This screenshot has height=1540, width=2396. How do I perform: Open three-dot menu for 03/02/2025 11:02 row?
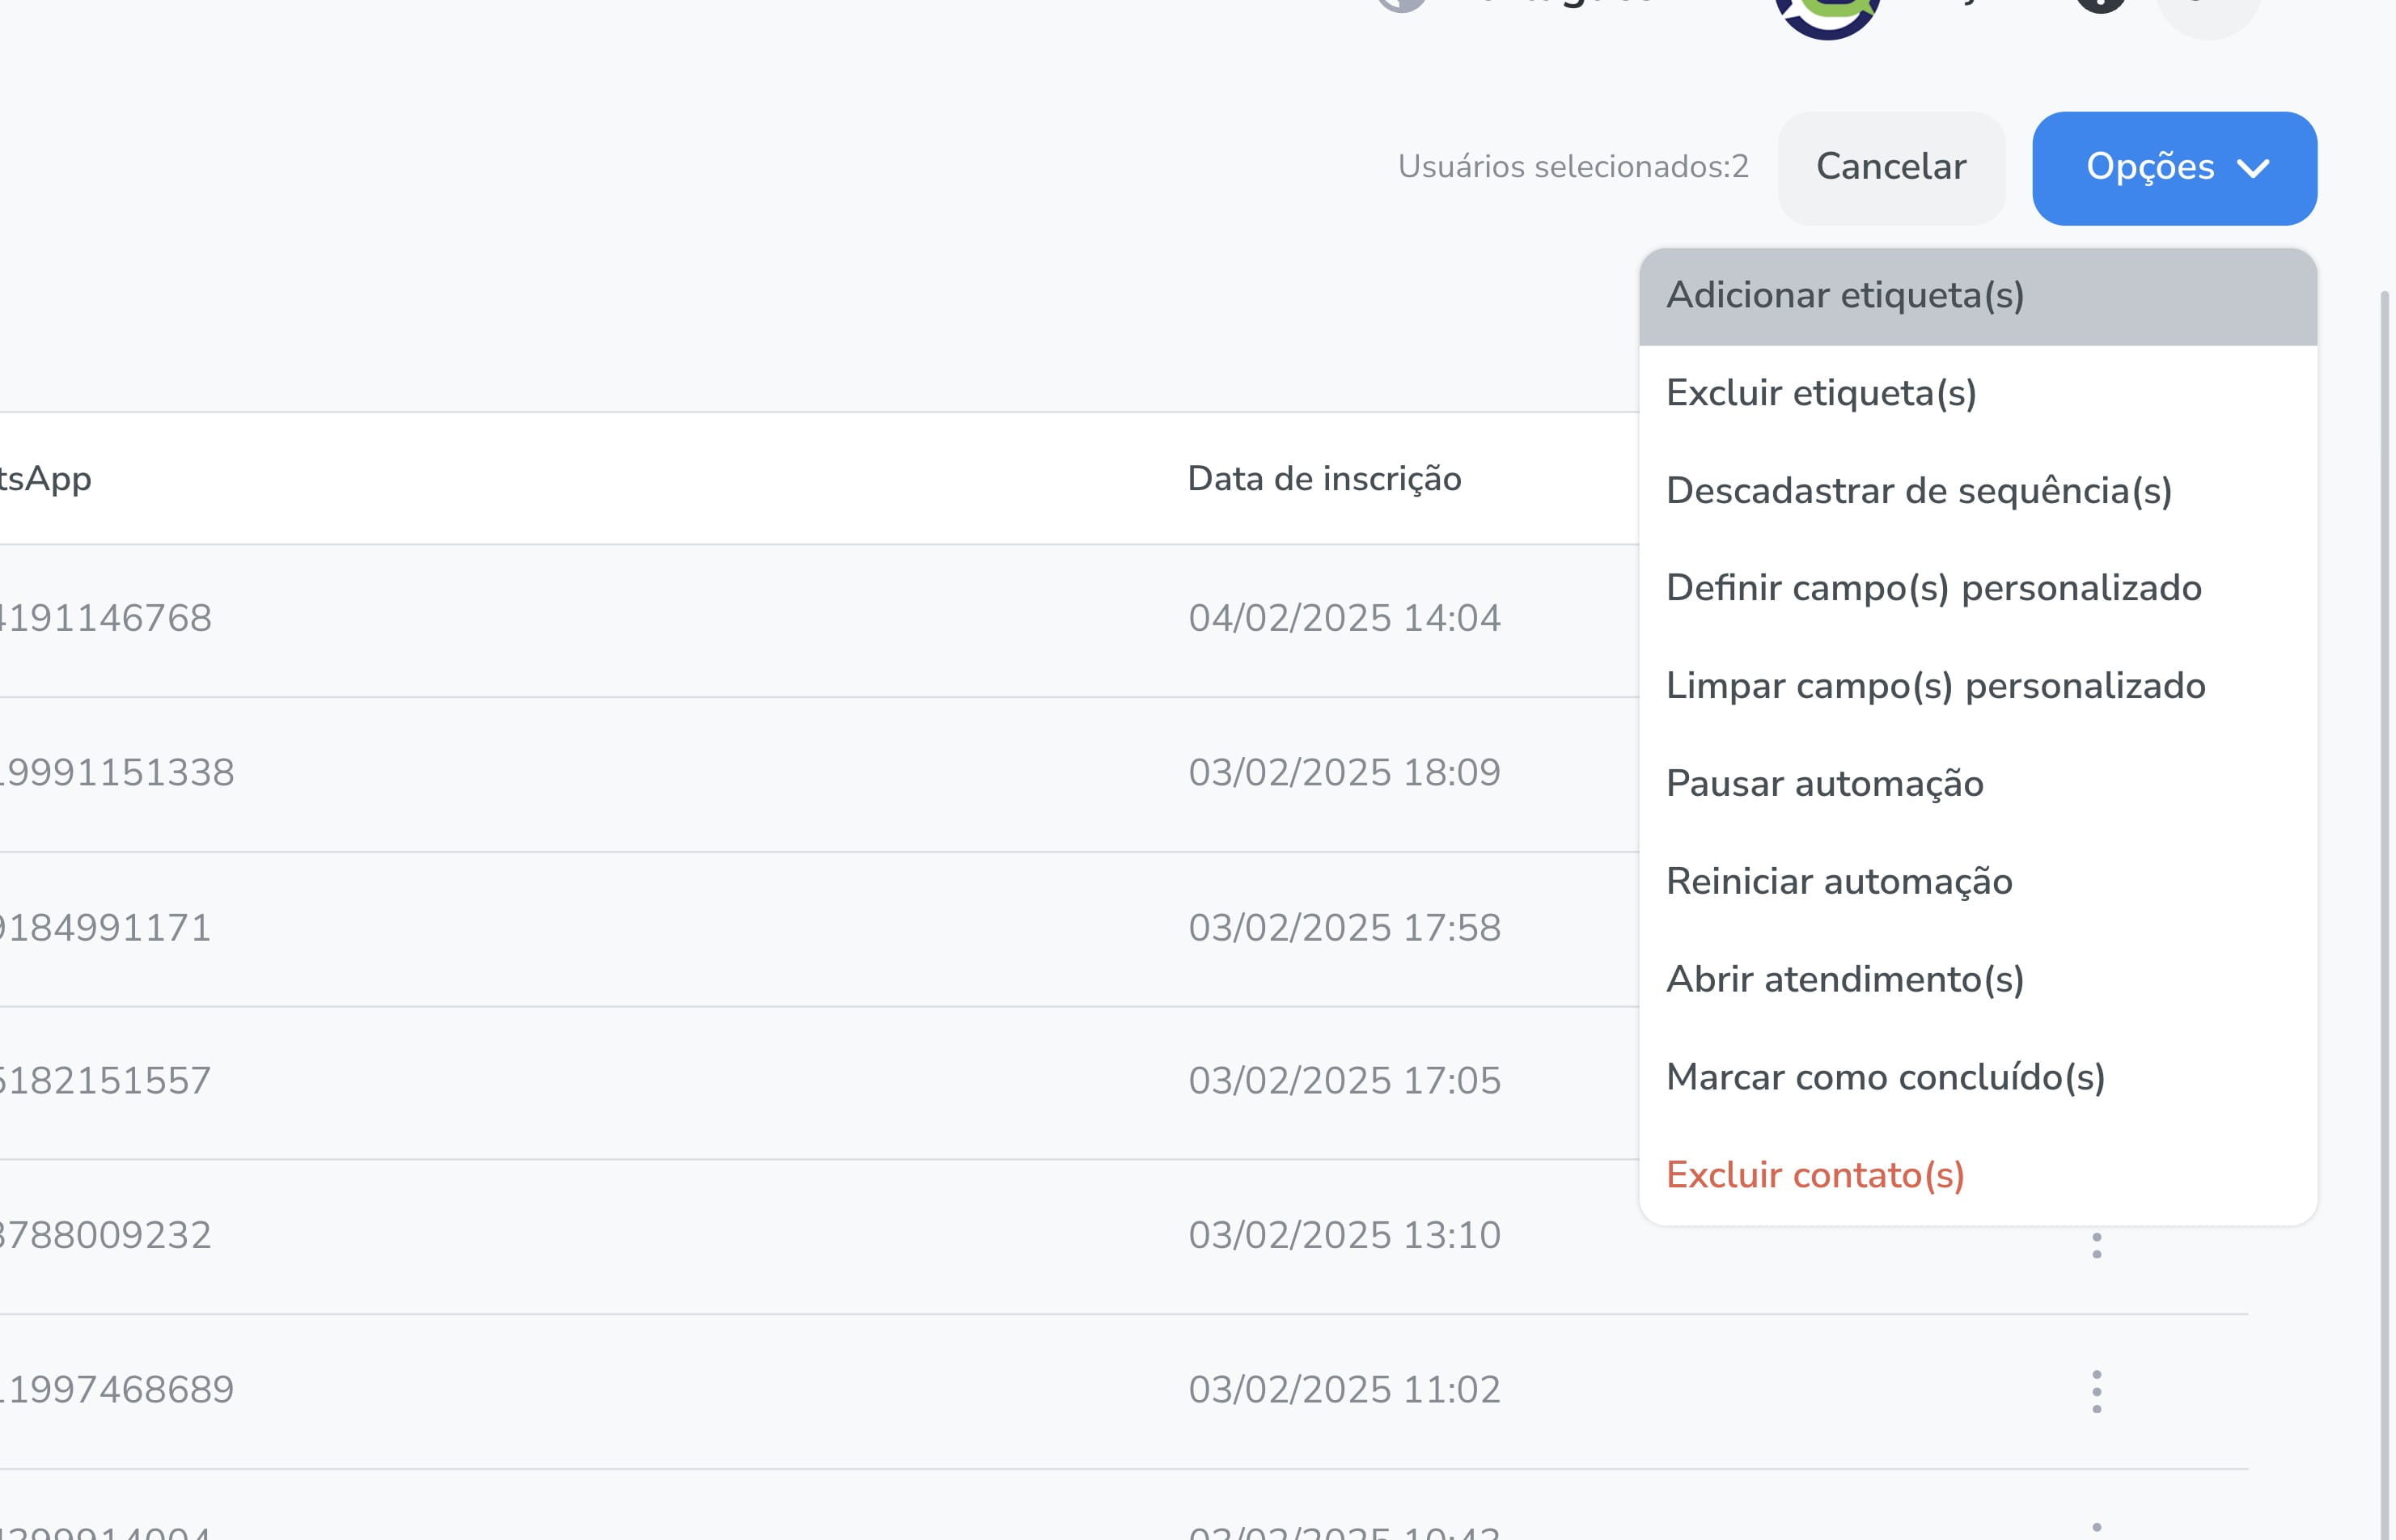[2096, 1391]
